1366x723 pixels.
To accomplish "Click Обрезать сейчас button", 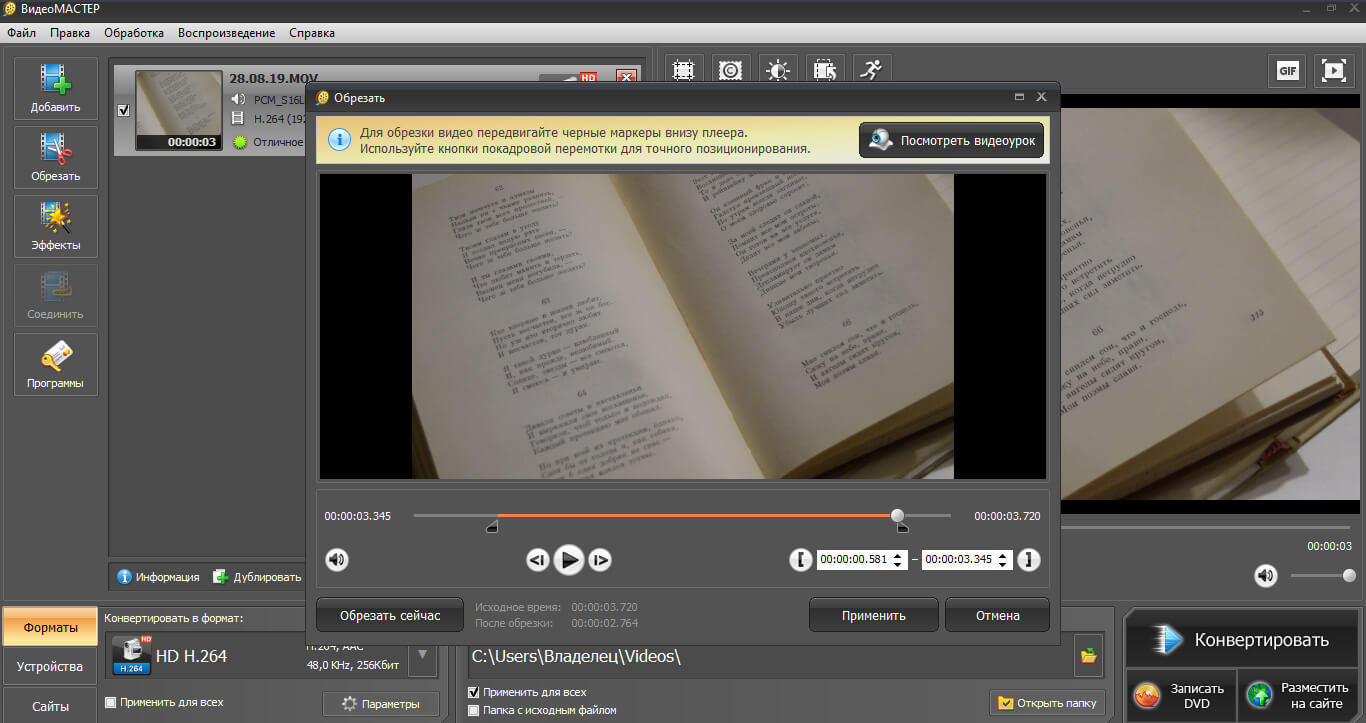I will pos(390,615).
